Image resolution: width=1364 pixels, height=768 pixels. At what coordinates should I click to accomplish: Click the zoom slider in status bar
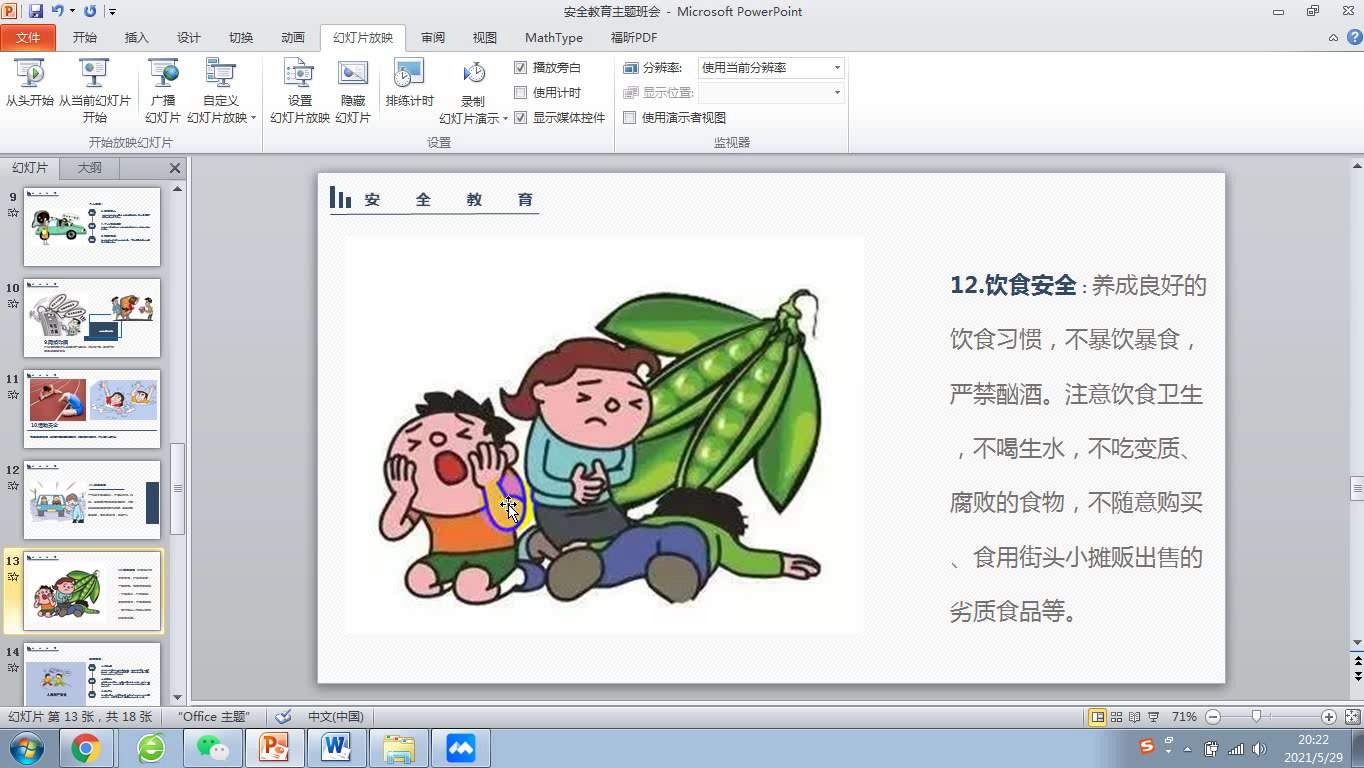tap(1256, 717)
